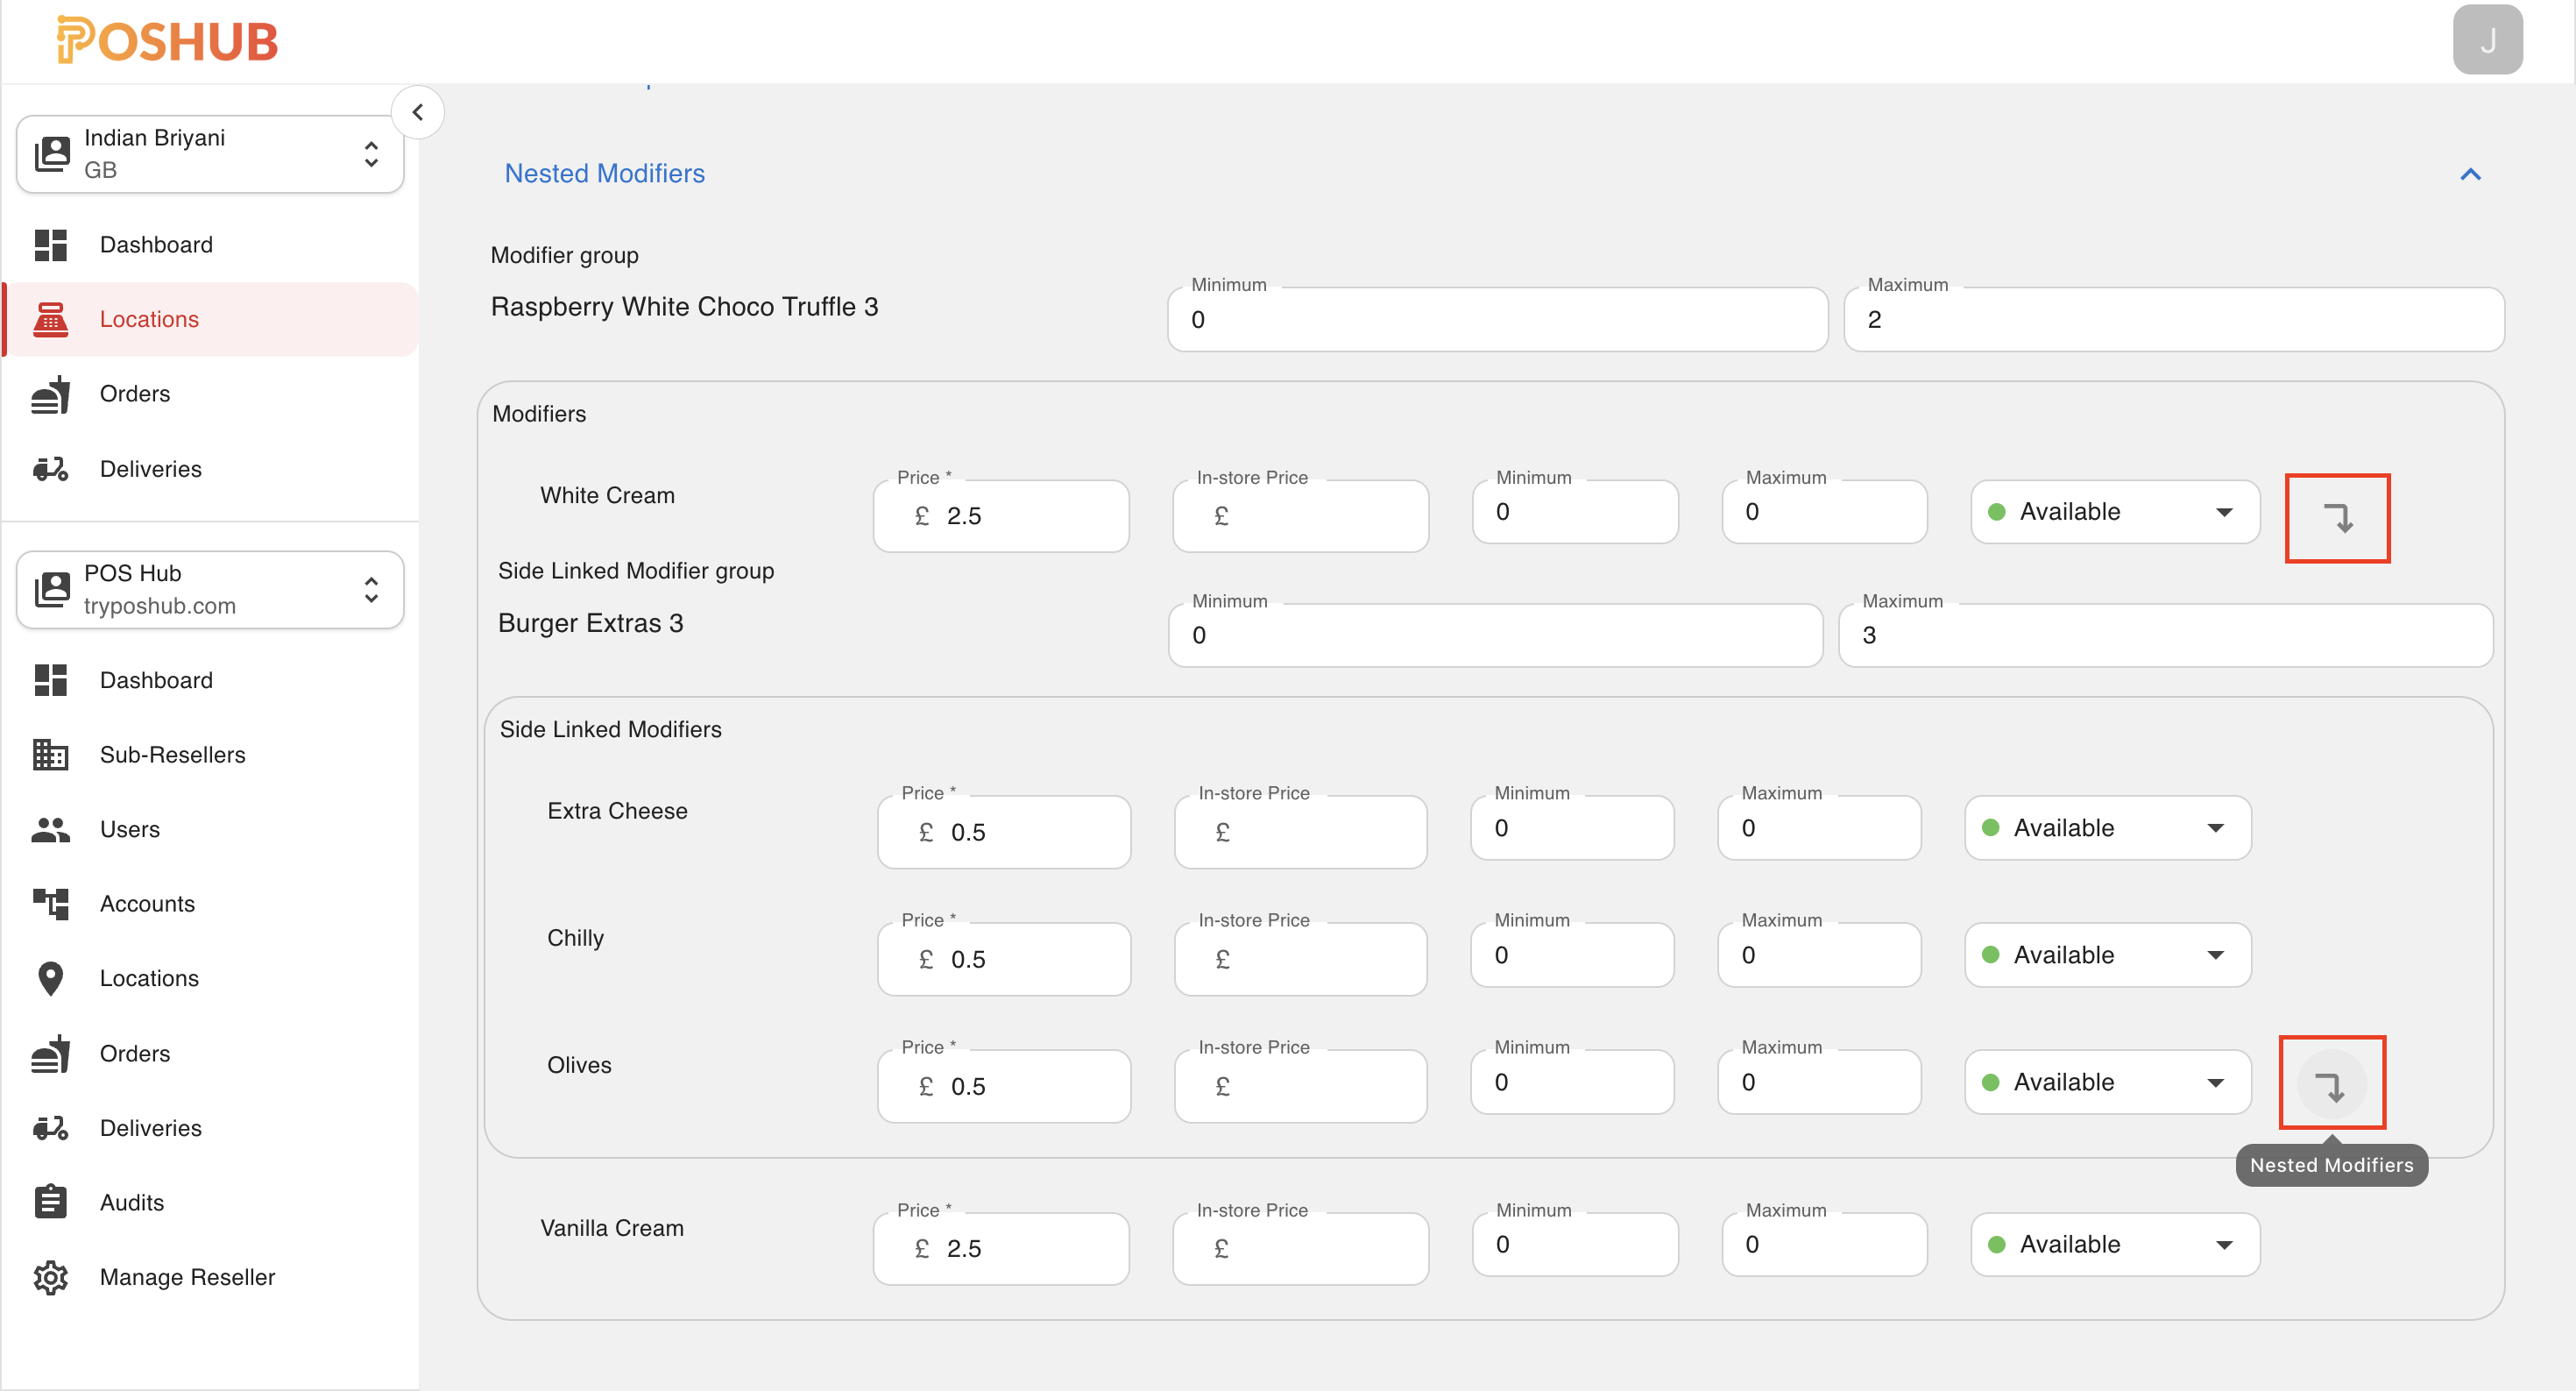Edit Vanilla Cream Maximum field
This screenshot has width=2576, height=1391.
(1824, 1245)
